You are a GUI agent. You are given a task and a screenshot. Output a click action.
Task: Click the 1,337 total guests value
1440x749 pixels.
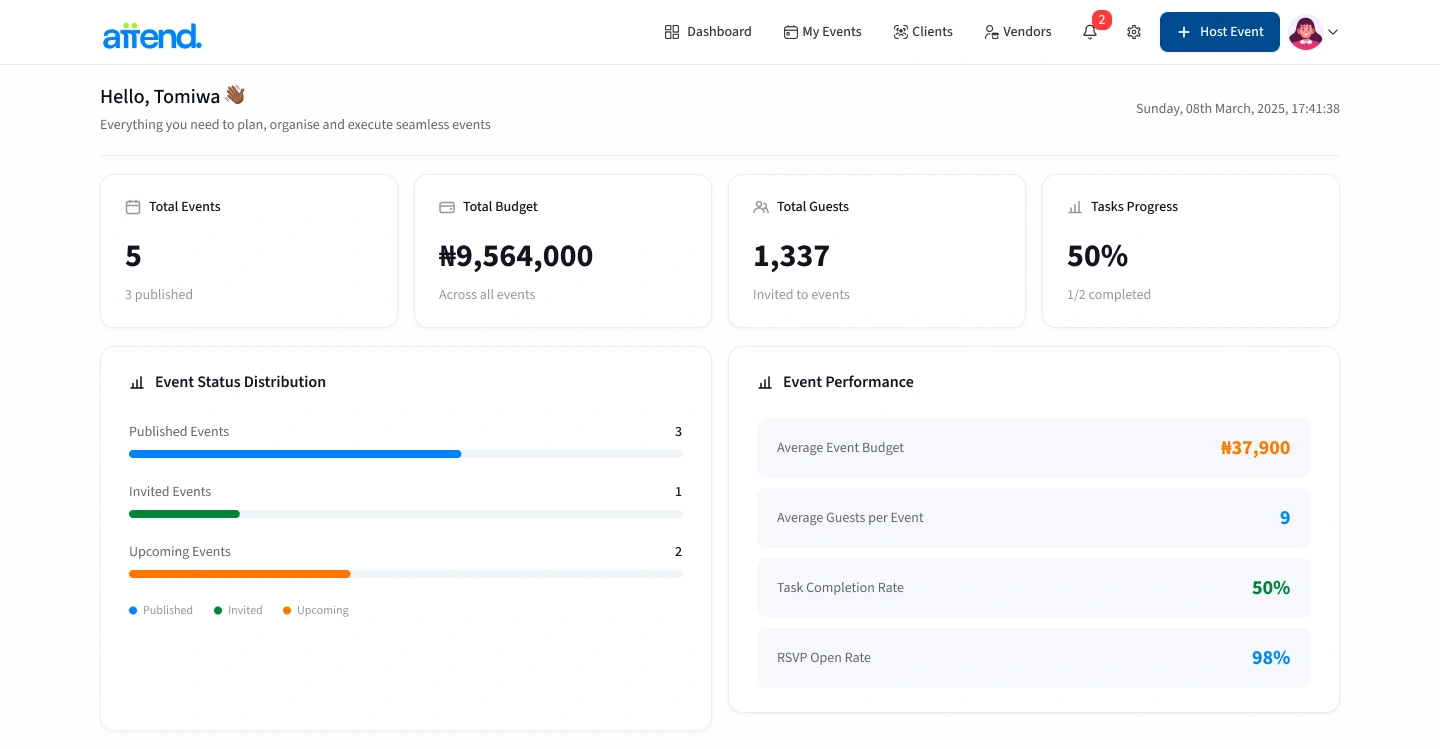point(791,256)
